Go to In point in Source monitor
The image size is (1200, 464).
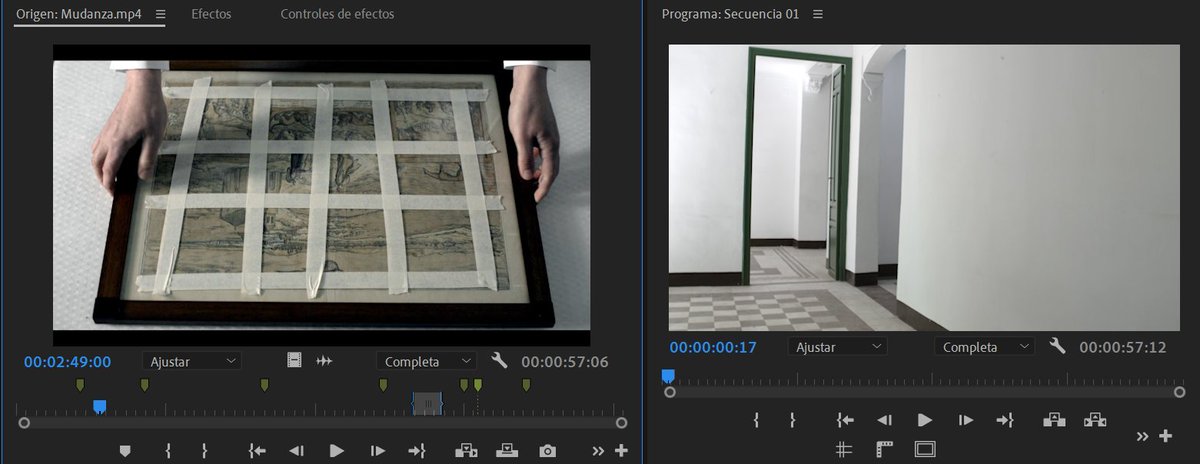tap(257, 451)
